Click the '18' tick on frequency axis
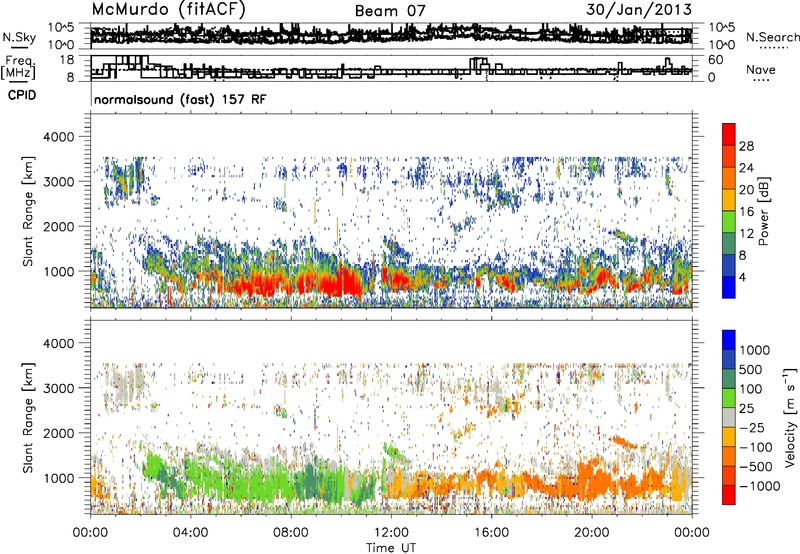The image size is (800, 554). pyautogui.click(x=67, y=60)
